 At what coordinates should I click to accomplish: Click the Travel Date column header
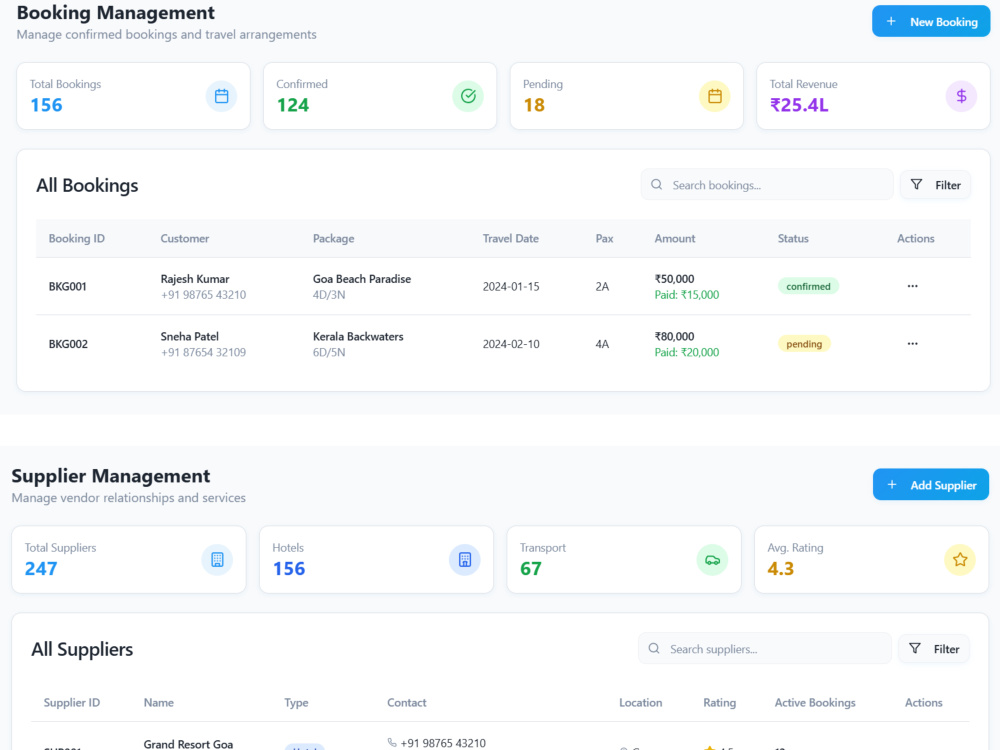pos(510,239)
